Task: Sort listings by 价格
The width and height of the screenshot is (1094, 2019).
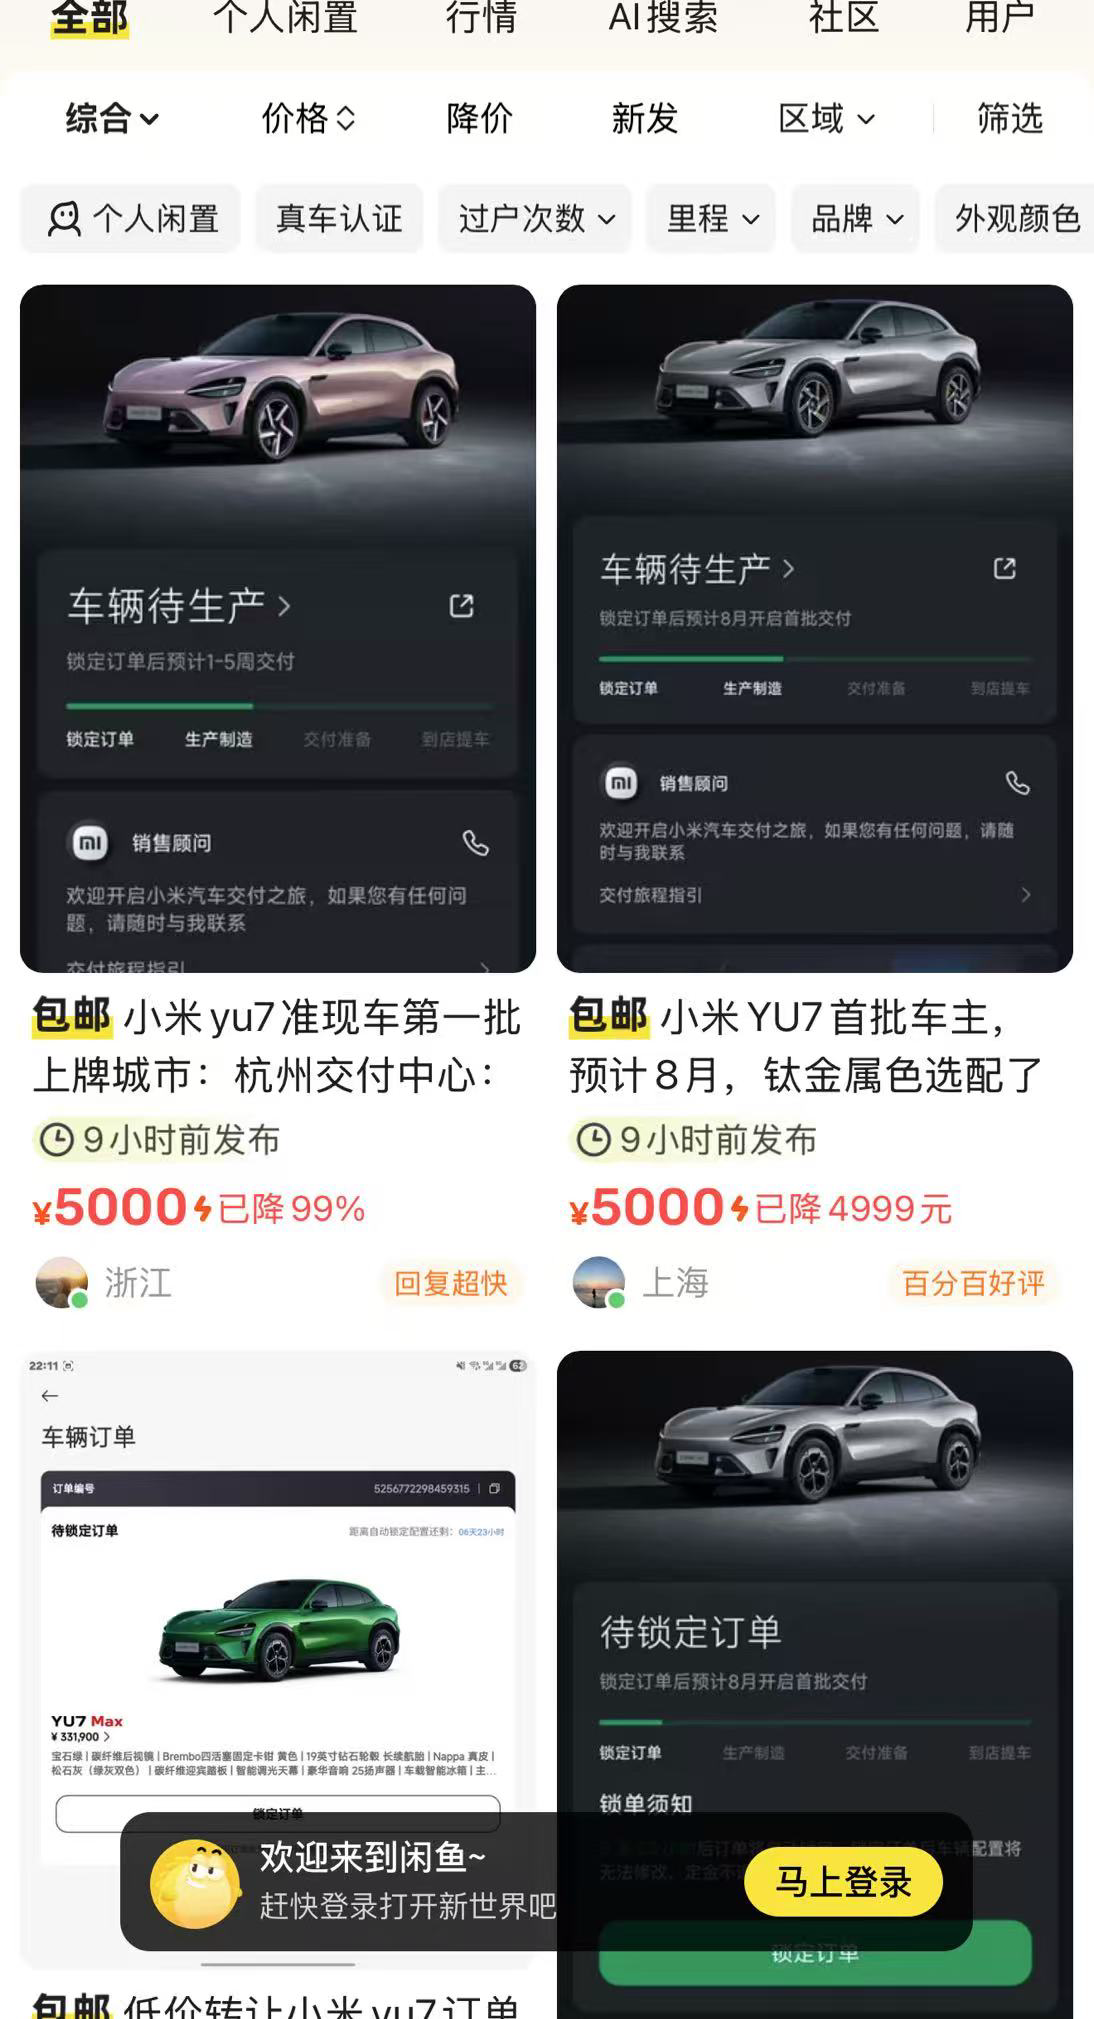Action: [x=308, y=119]
